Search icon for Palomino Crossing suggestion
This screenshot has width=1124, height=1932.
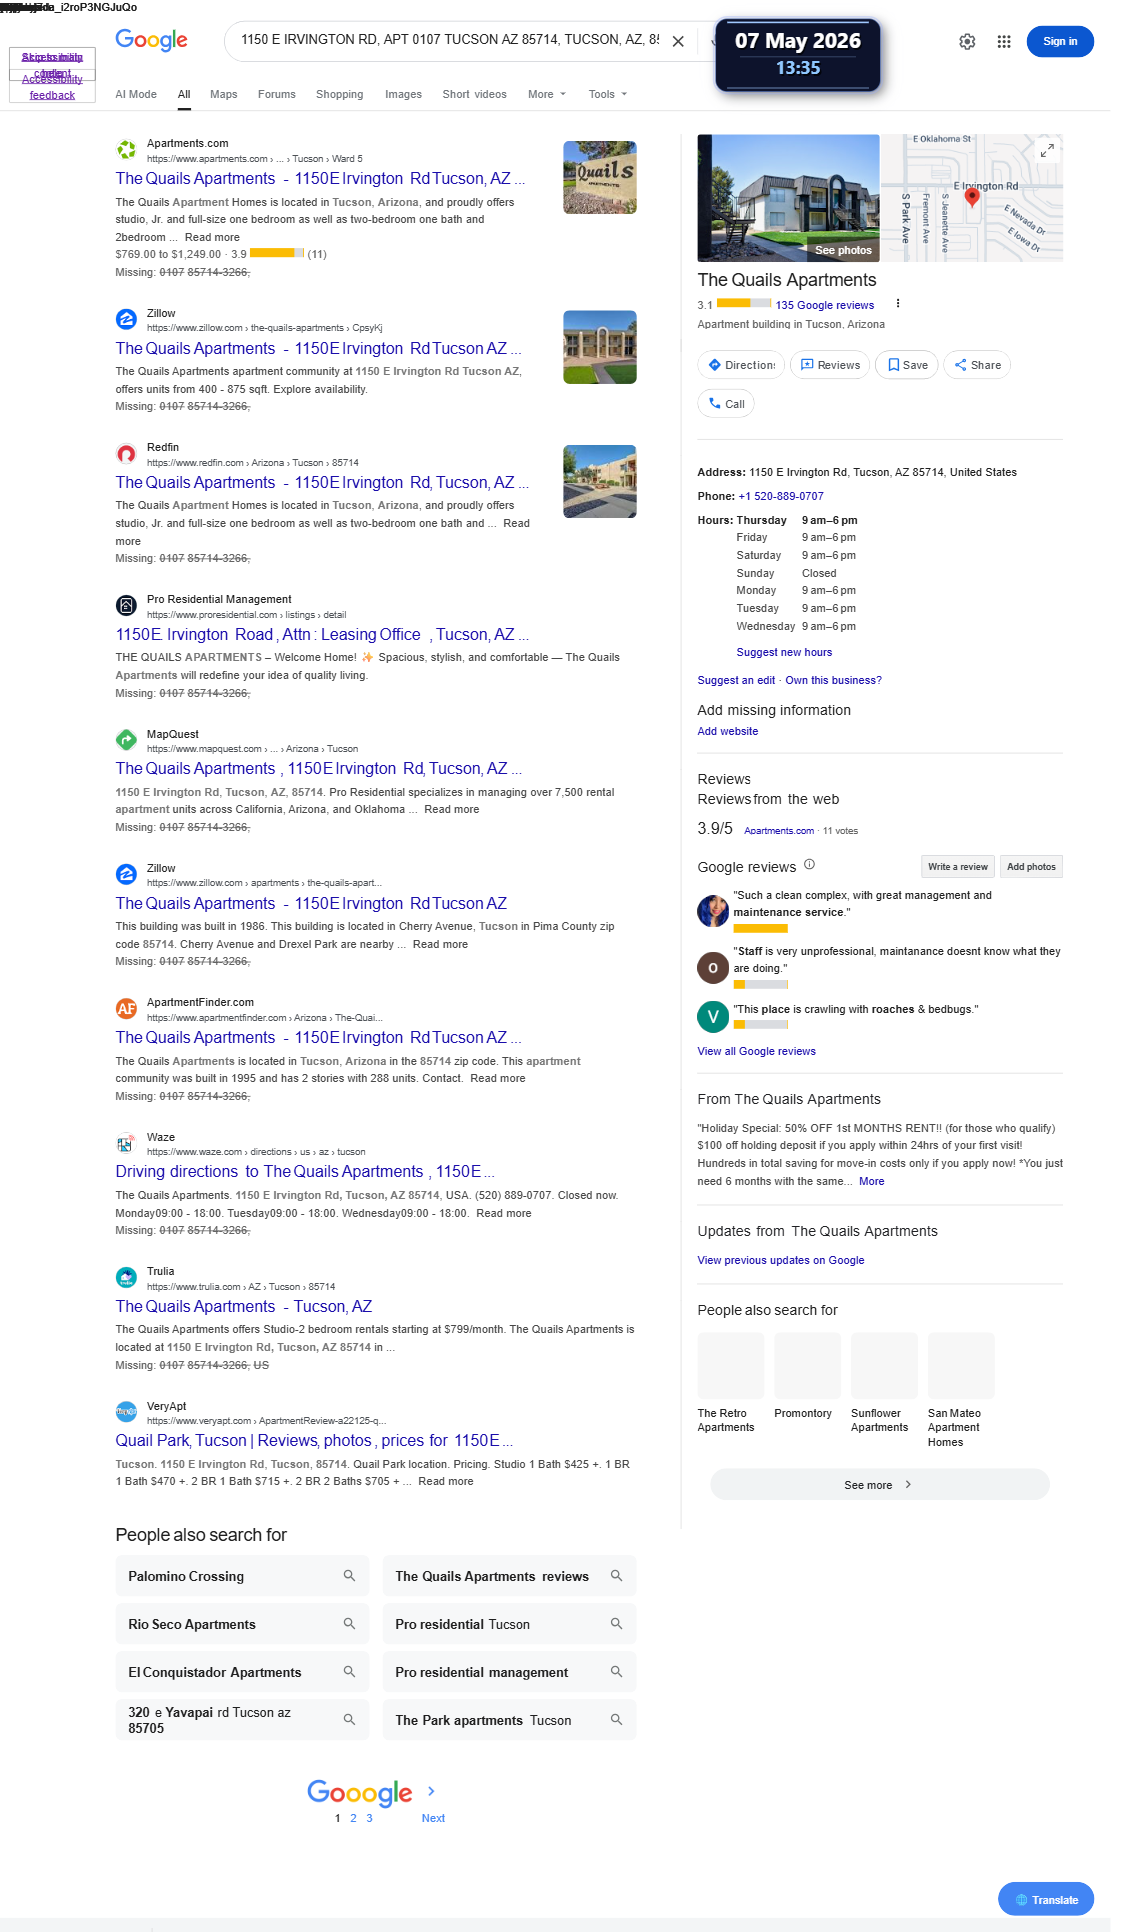(x=349, y=1576)
